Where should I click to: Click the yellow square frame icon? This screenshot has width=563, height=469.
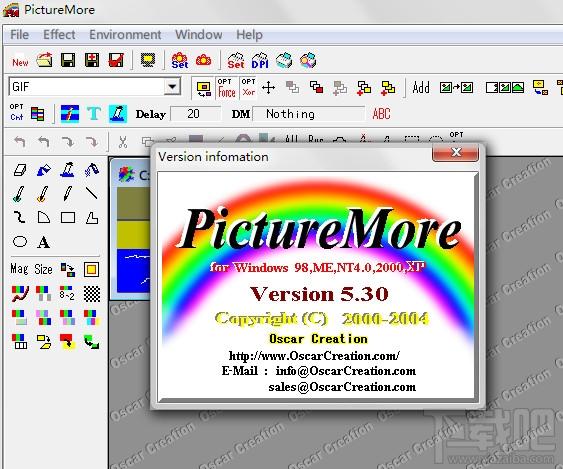[91, 269]
